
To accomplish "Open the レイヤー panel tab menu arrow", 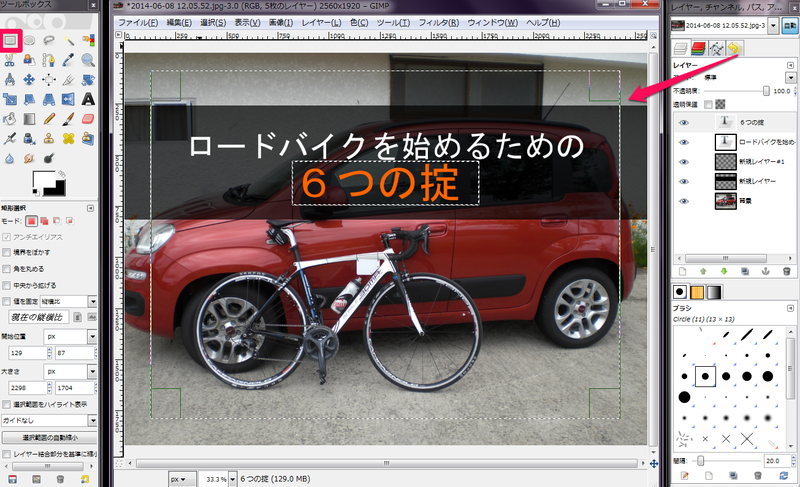I will pos(790,65).
